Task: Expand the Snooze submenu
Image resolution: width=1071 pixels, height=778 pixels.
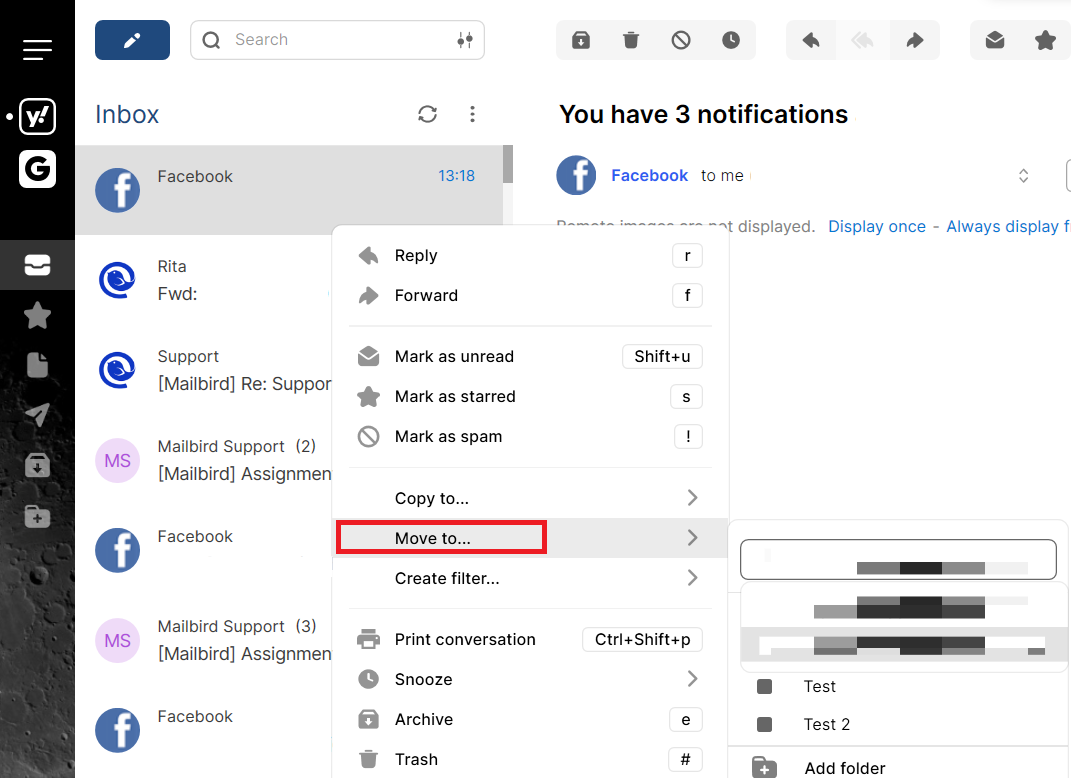Action: point(530,679)
